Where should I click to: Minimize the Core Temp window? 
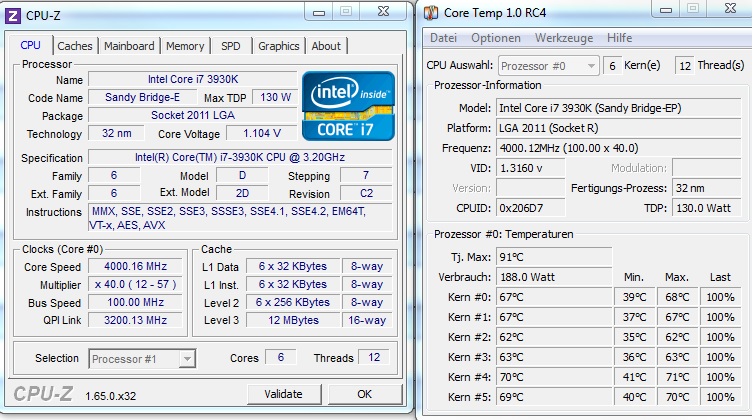click(x=666, y=10)
